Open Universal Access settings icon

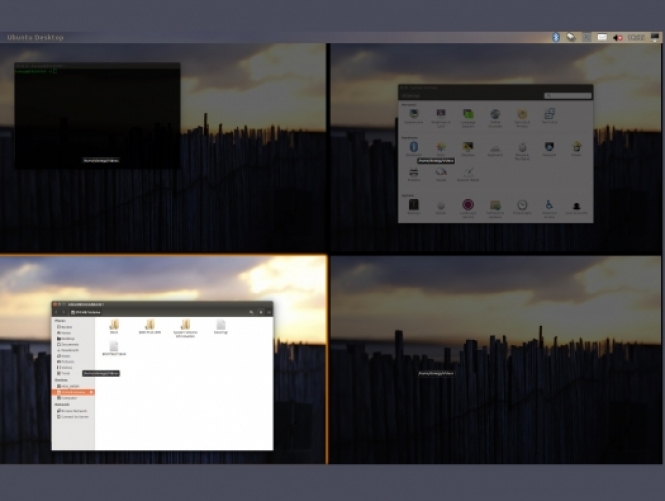pos(549,206)
